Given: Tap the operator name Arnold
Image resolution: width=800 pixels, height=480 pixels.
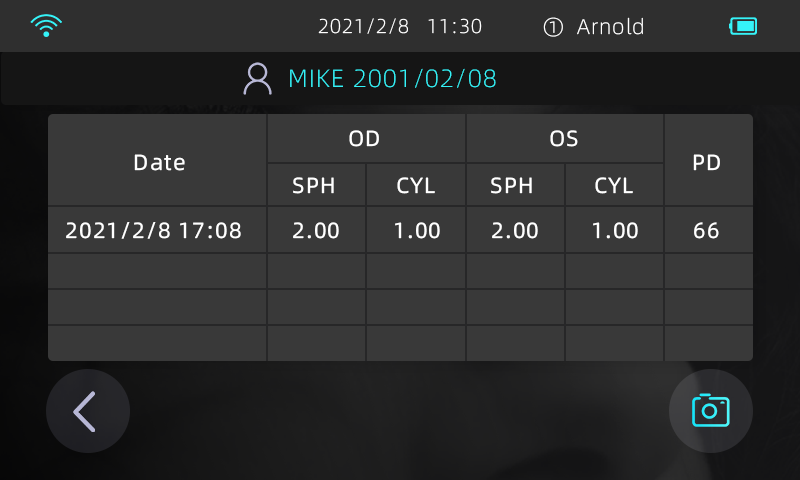Looking at the screenshot, I should 610,27.
